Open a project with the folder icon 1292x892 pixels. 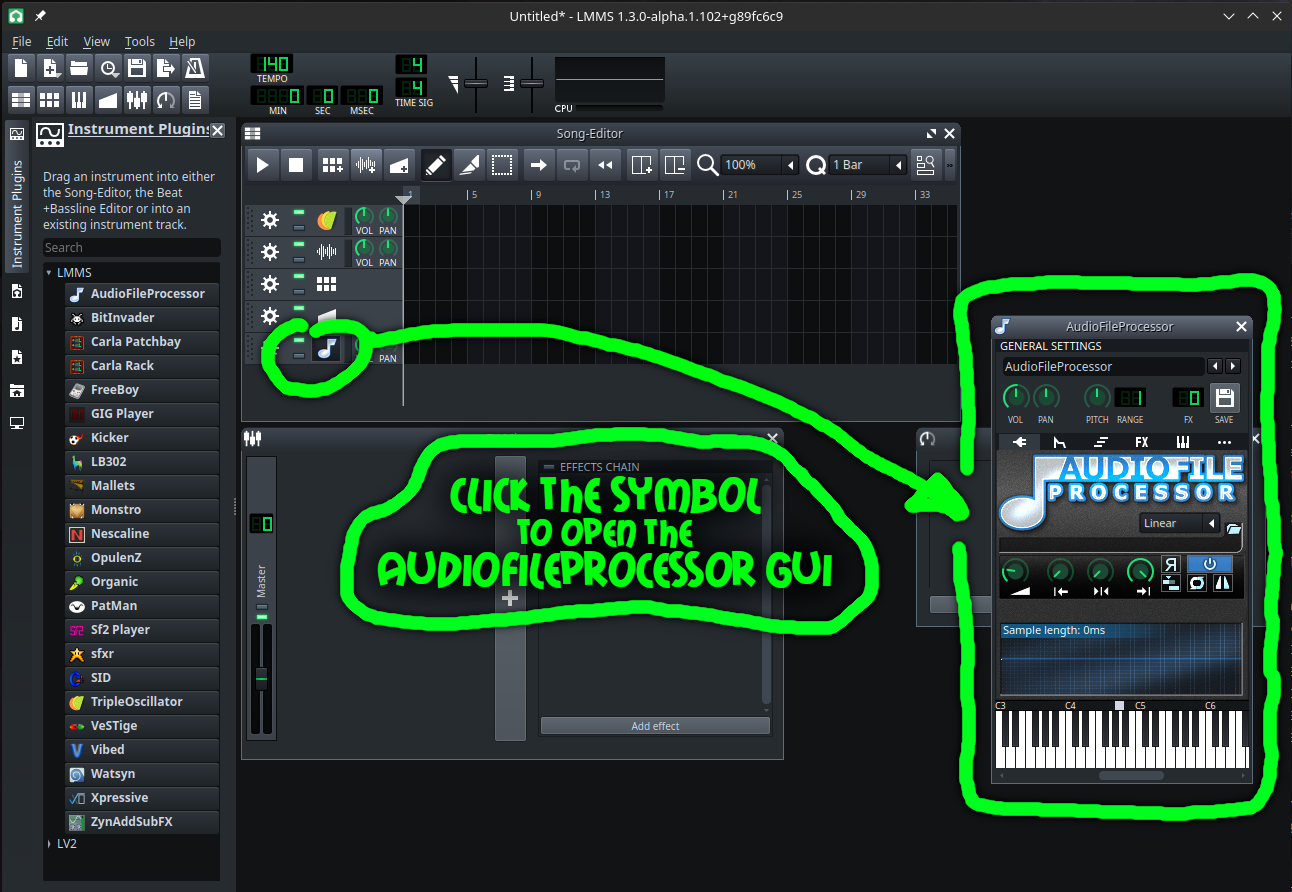tap(79, 67)
